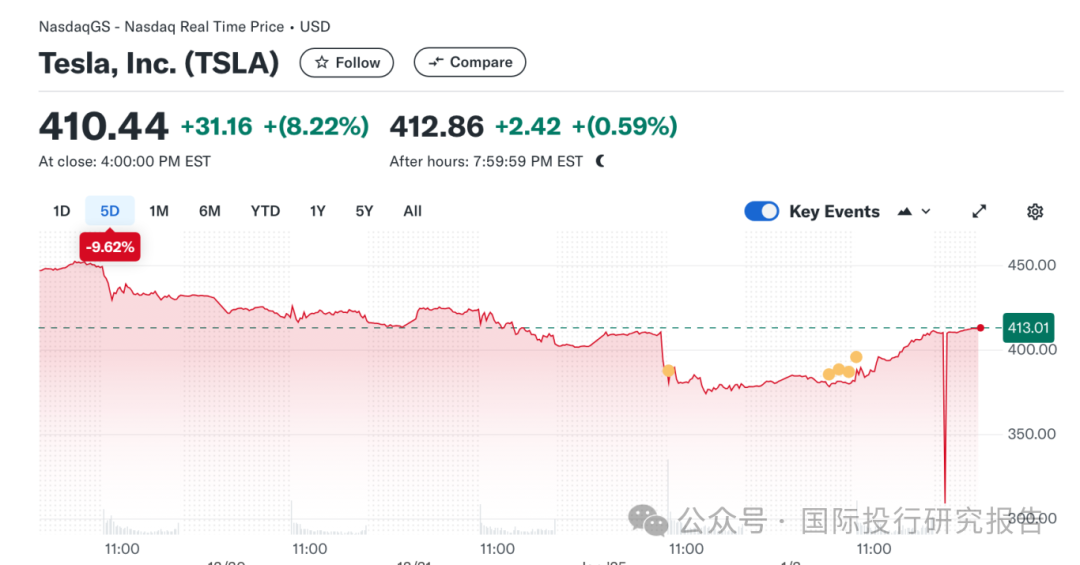
Task: Click the red current price dot
Action: (x=980, y=328)
